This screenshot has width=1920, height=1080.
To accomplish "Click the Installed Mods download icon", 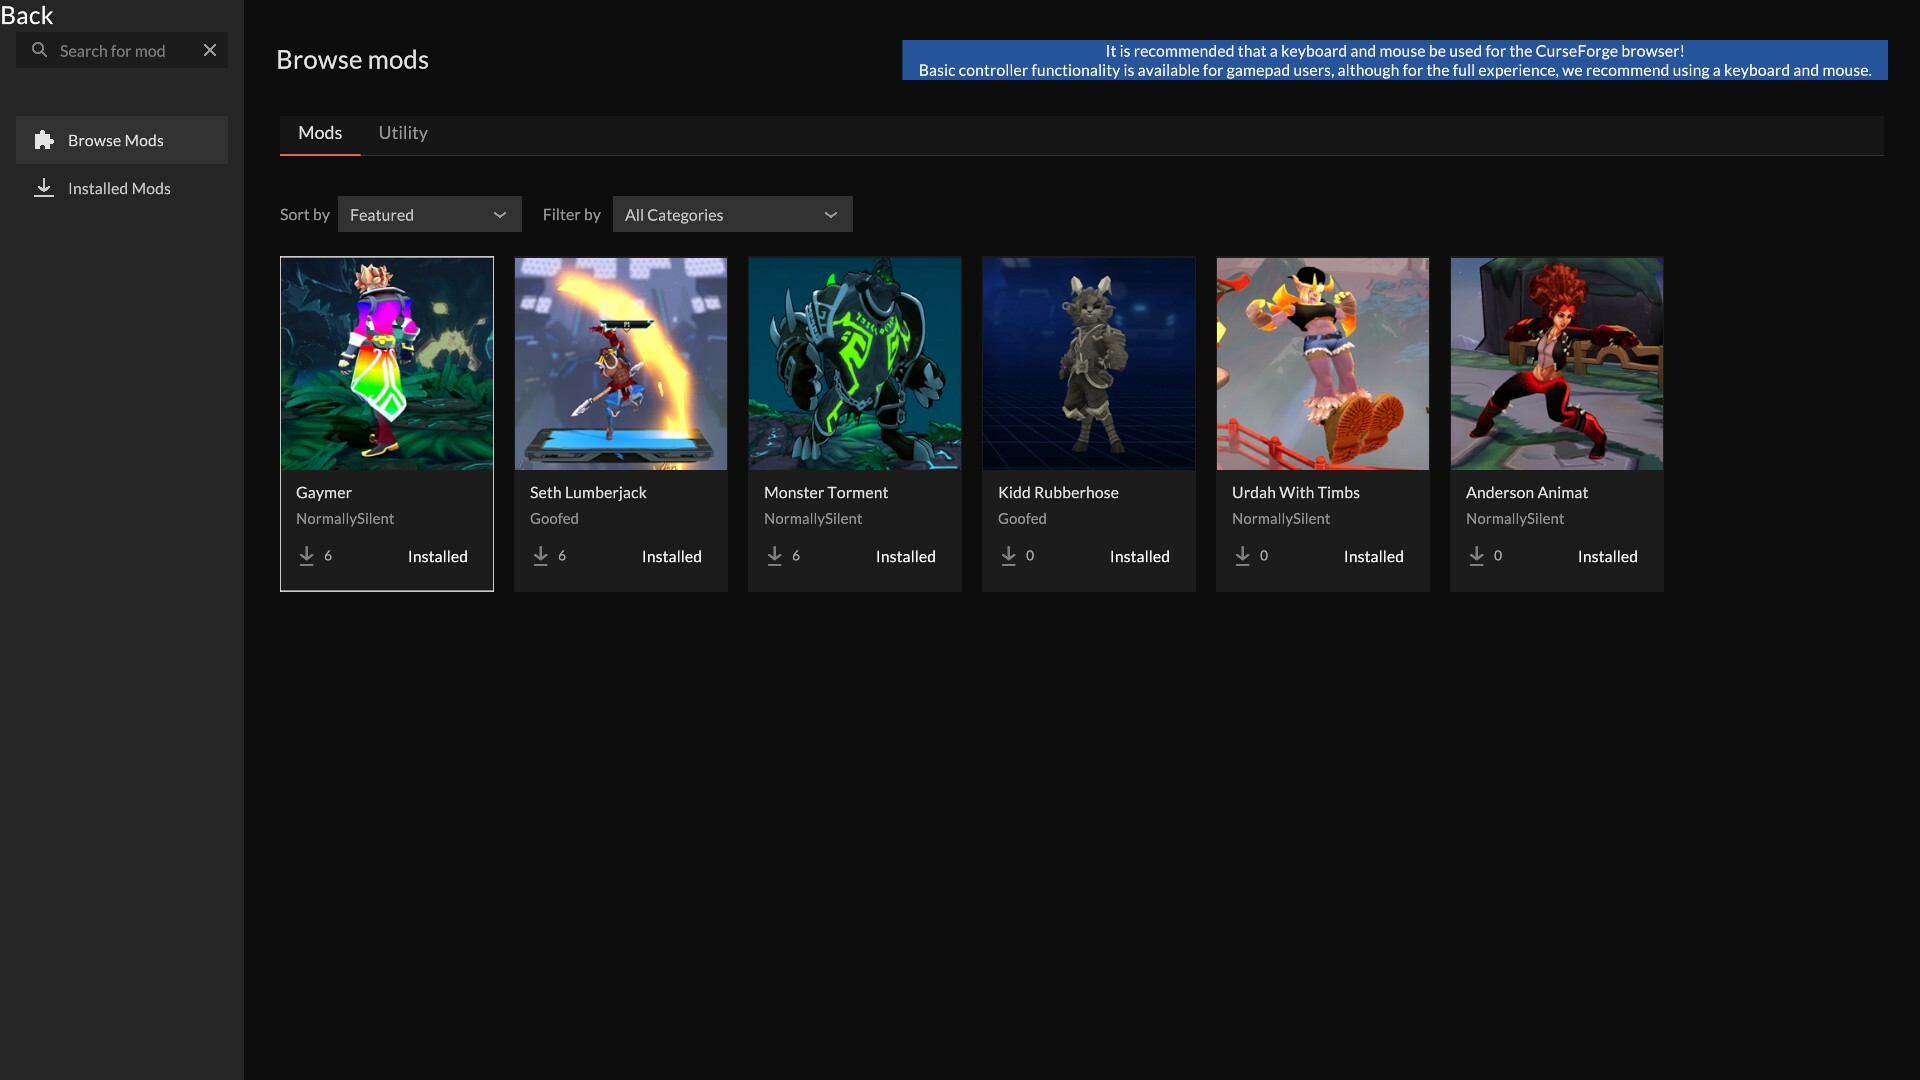I will click(44, 188).
